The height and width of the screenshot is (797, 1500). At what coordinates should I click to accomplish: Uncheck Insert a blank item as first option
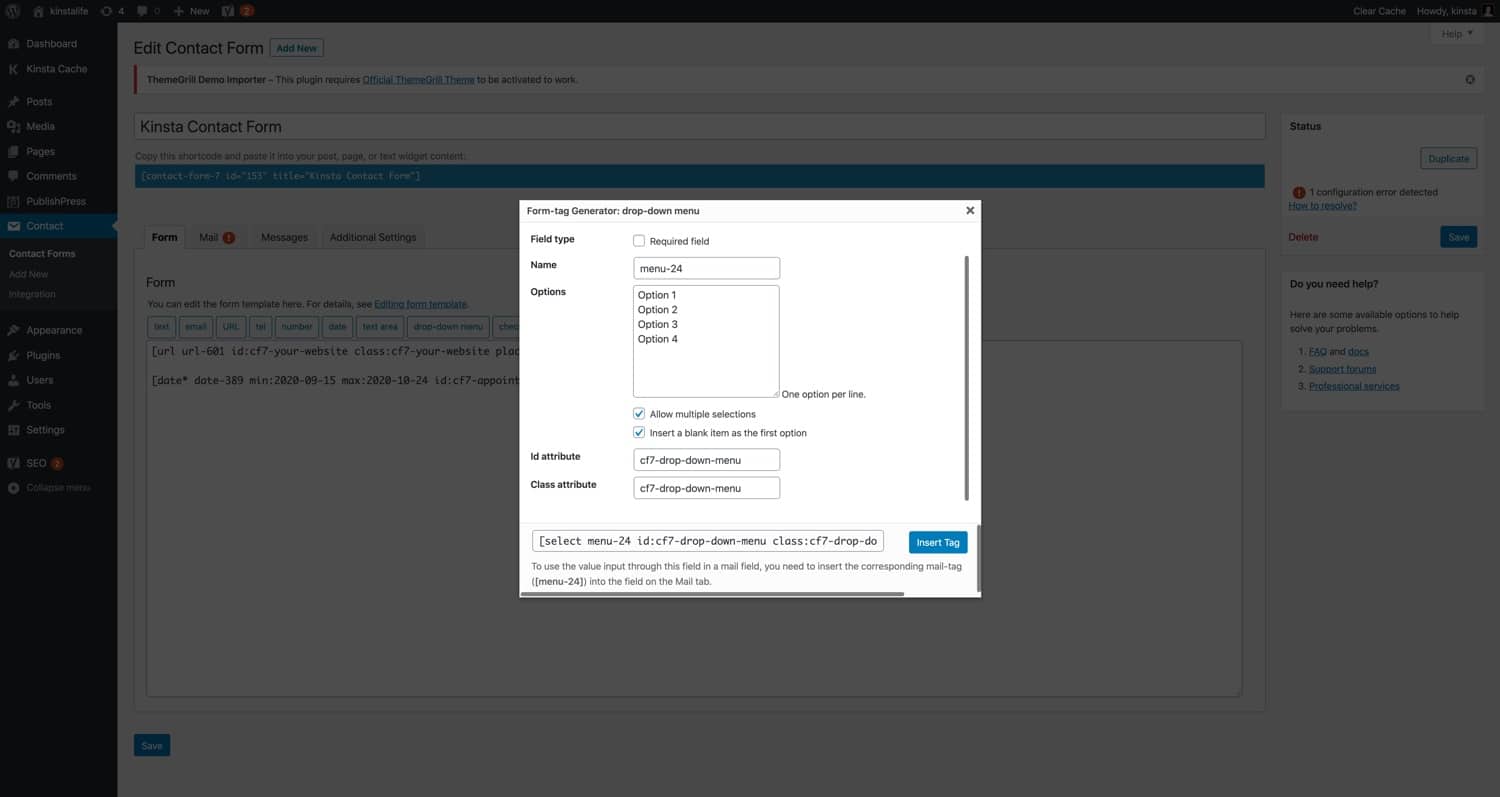639,432
